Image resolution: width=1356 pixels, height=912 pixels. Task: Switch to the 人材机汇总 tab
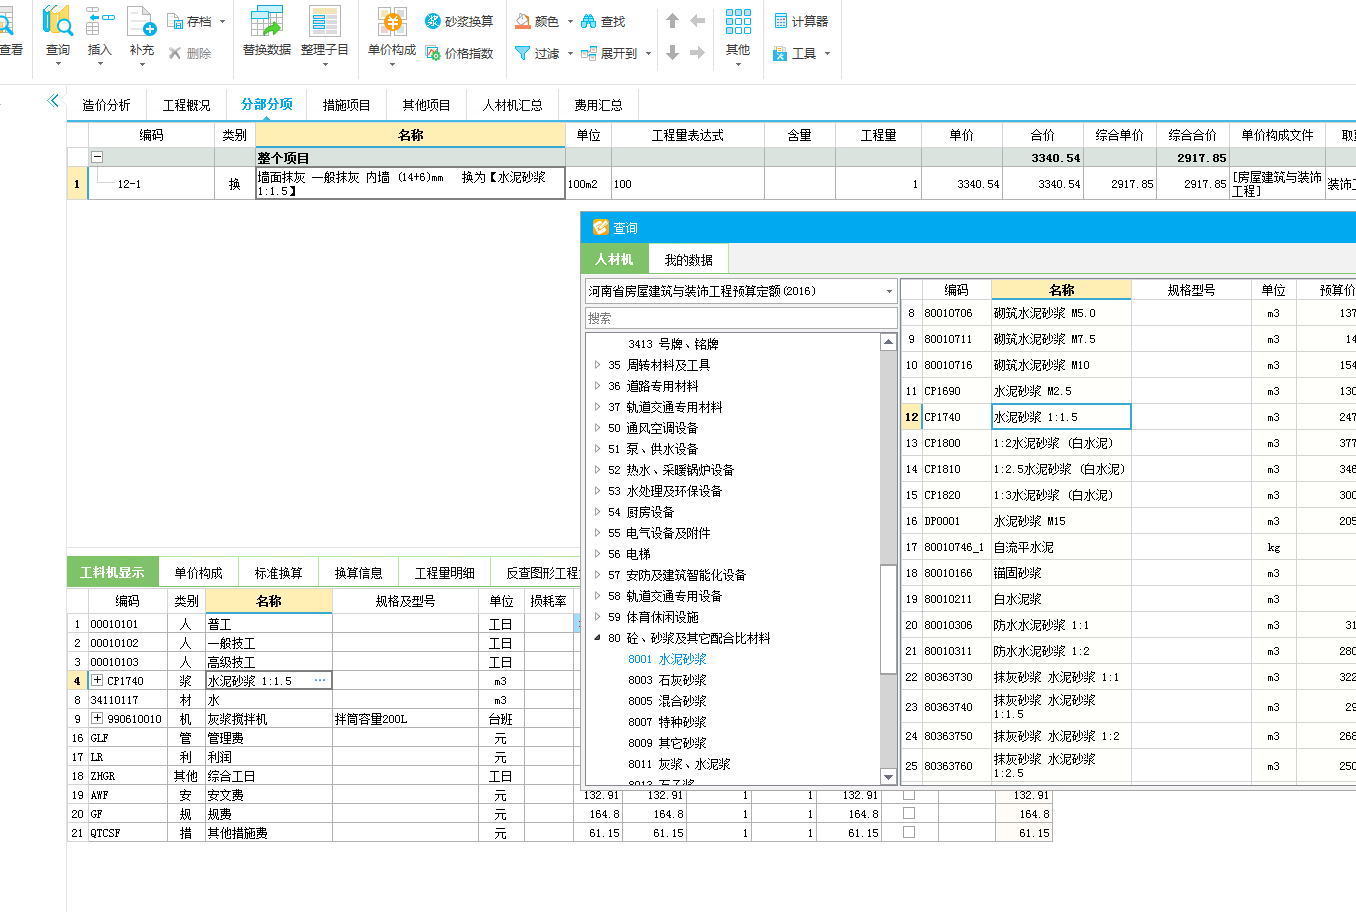(x=512, y=105)
